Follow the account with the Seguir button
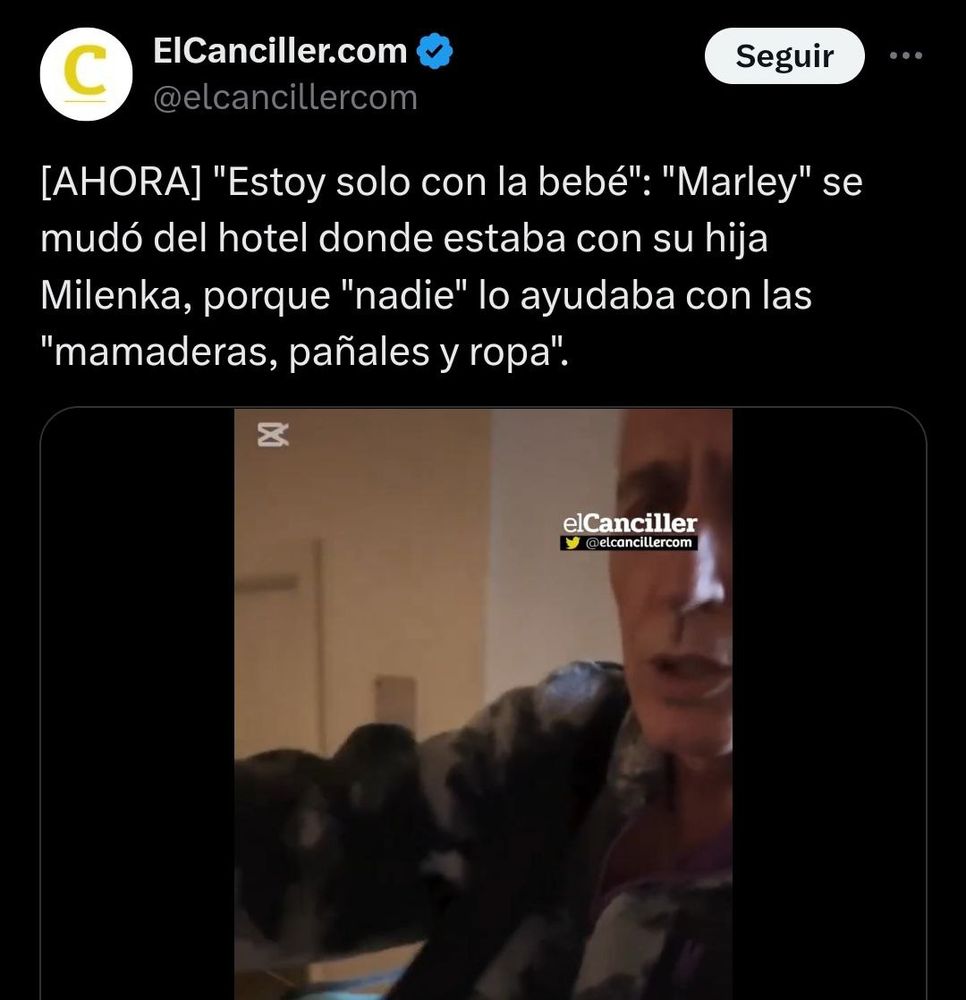 click(x=784, y=55)
